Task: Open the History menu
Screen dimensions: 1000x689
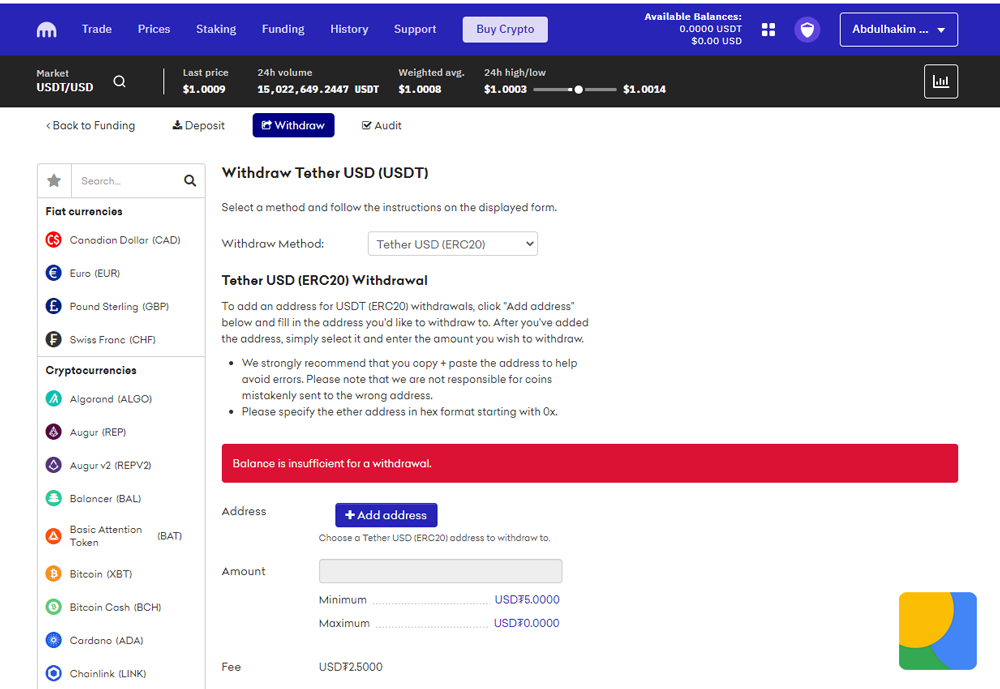Action: 349,29
